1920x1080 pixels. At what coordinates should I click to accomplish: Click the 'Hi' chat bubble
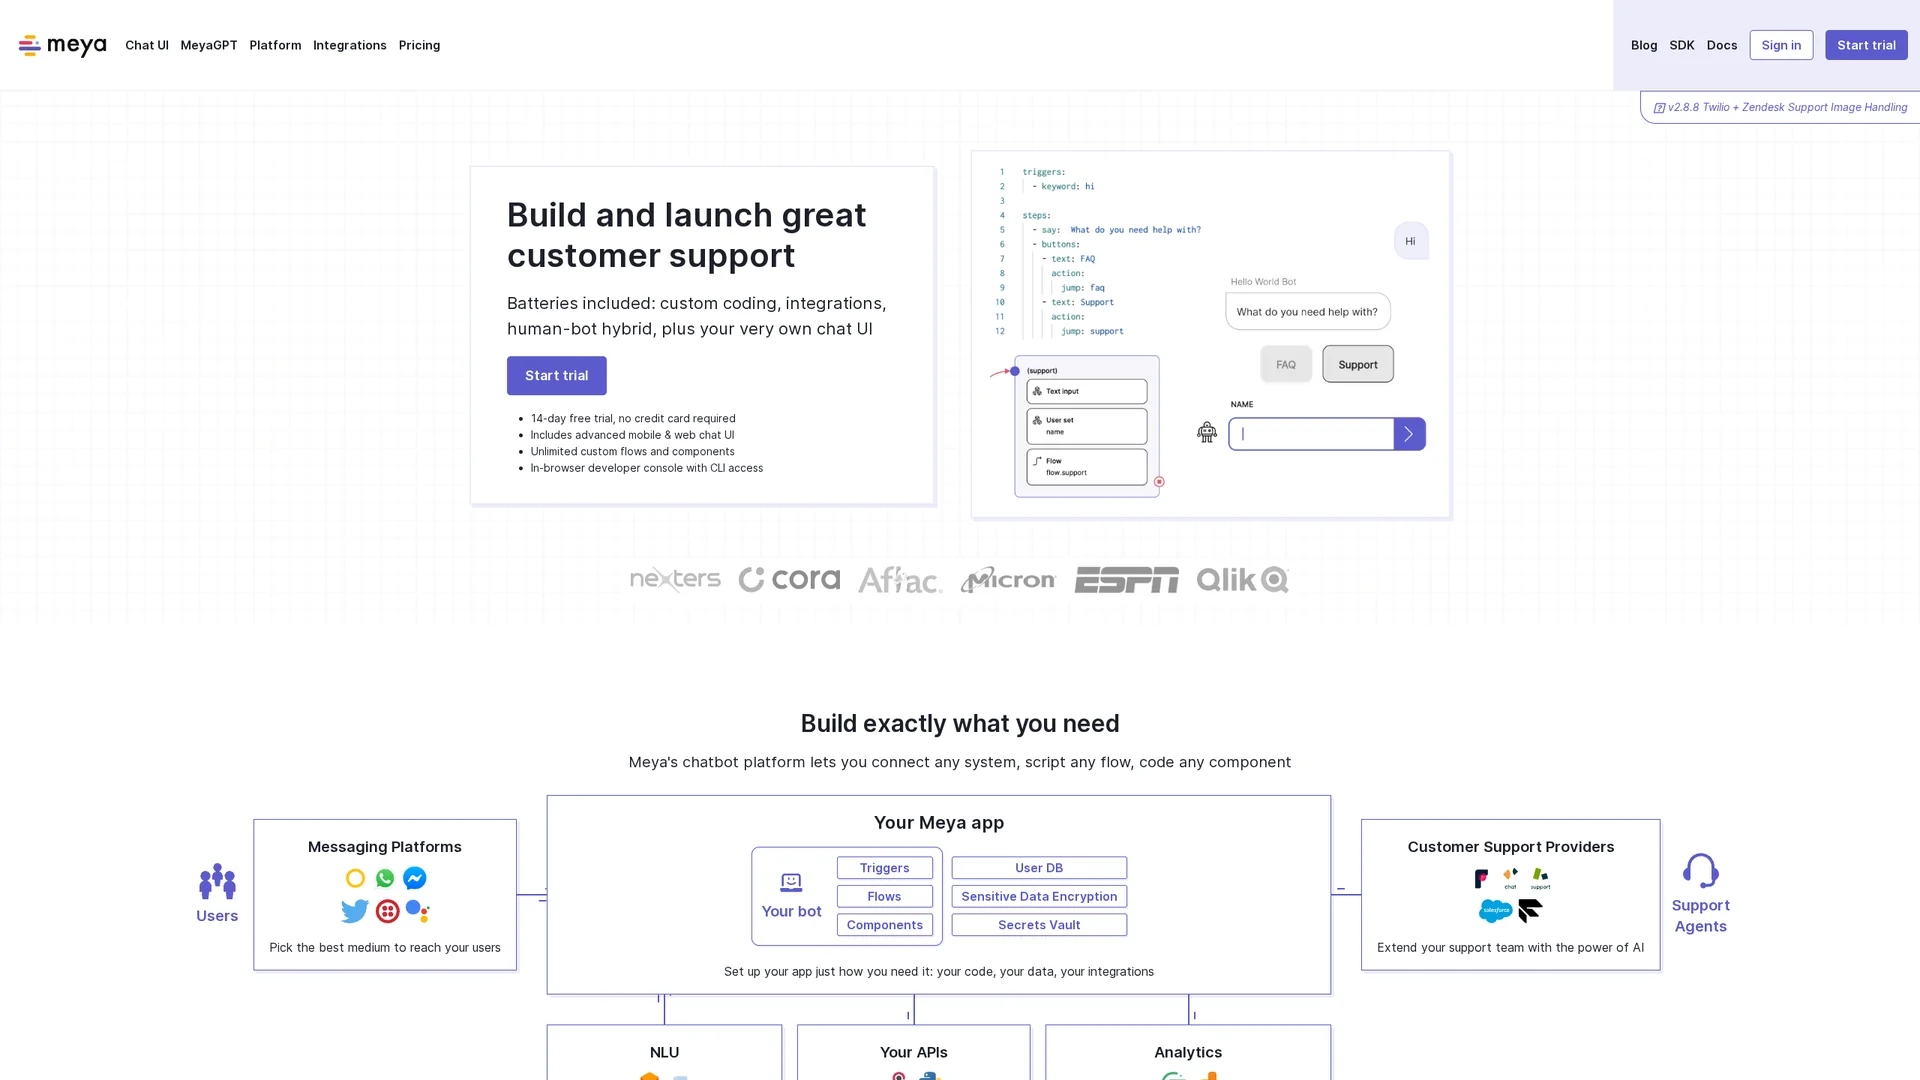(x=1410, y=241)
